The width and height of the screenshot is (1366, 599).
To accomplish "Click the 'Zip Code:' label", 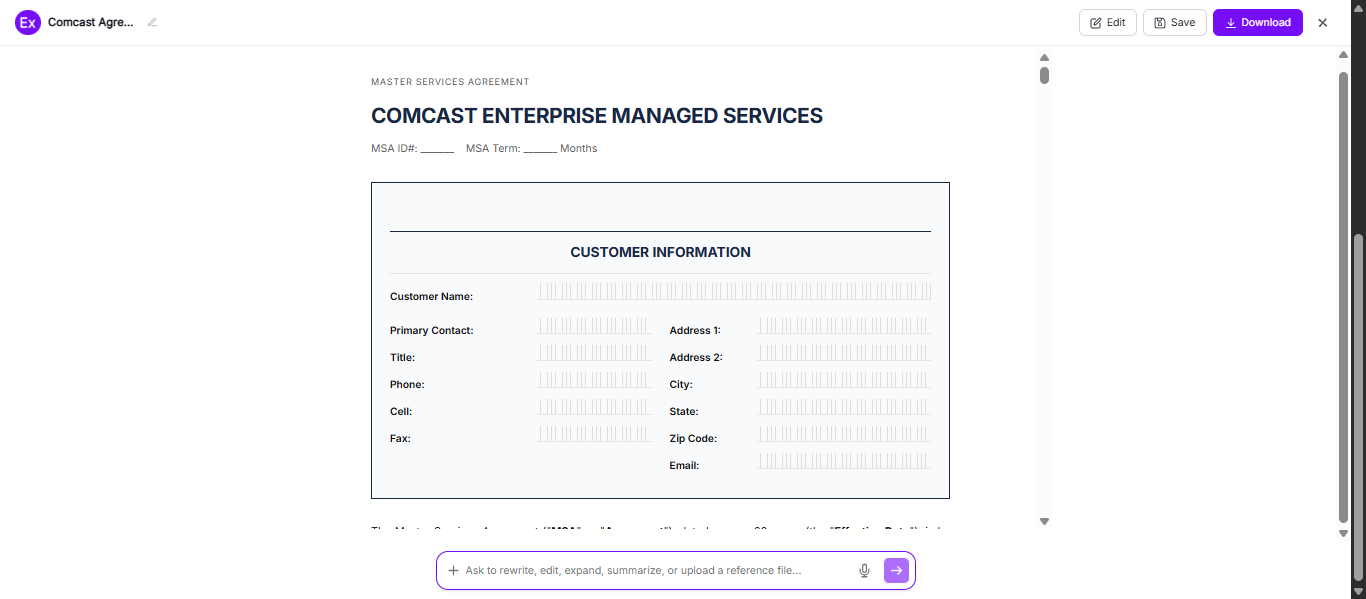I will (x=693, y=438).
